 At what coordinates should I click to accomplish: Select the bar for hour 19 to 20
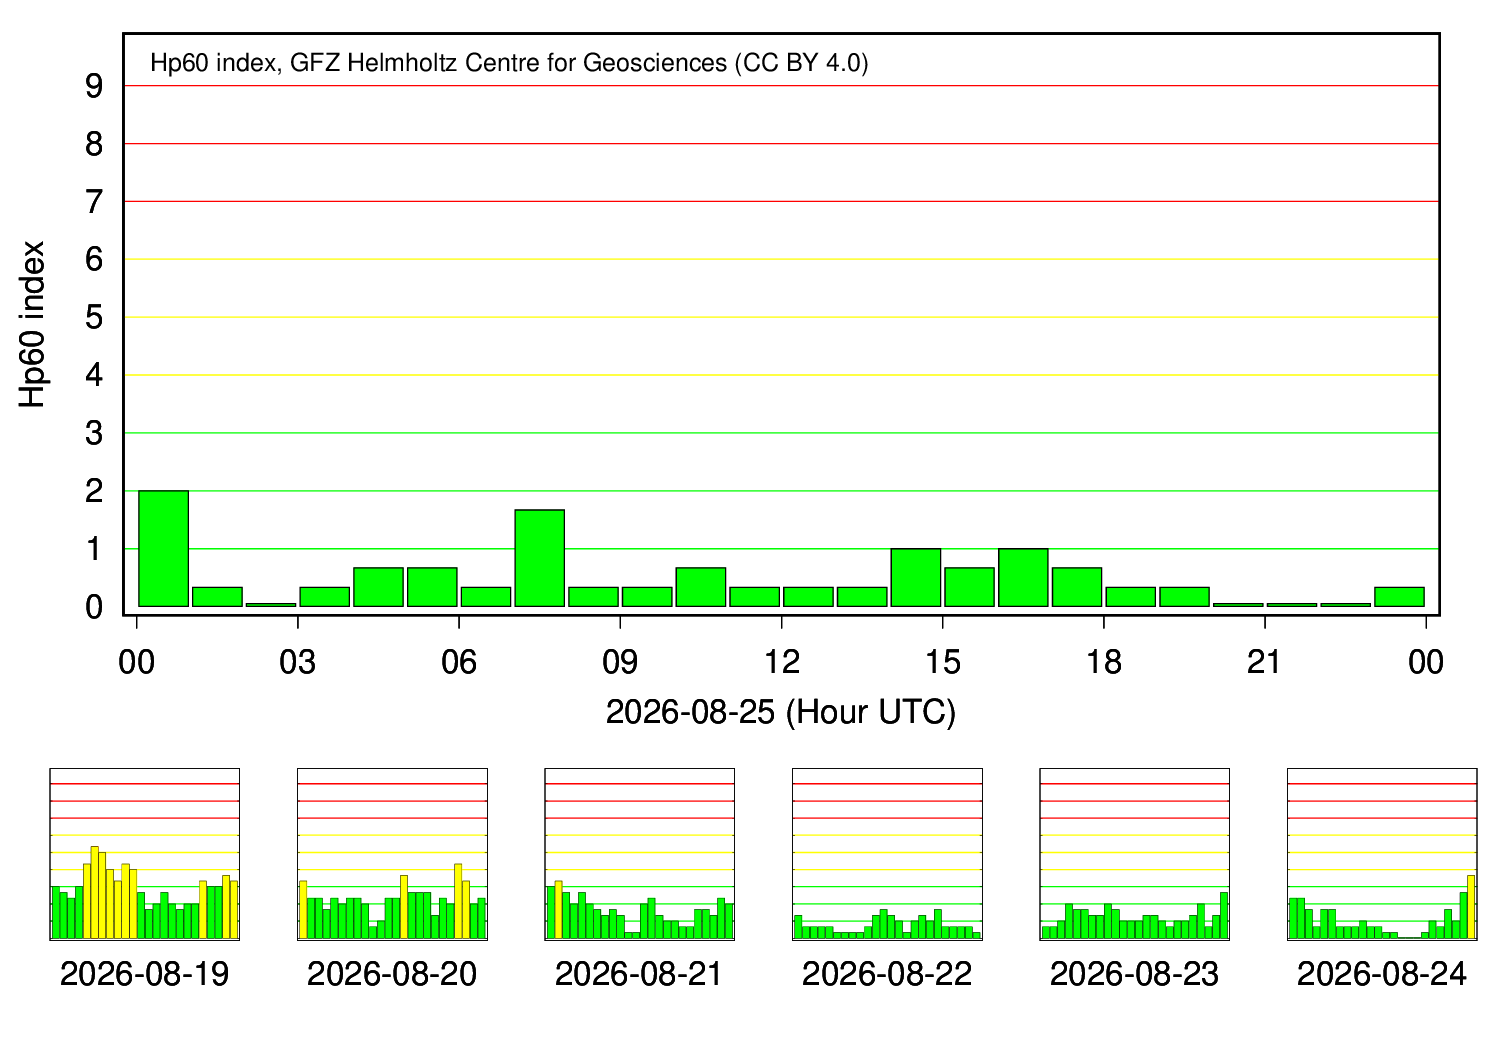point(1185,596)
